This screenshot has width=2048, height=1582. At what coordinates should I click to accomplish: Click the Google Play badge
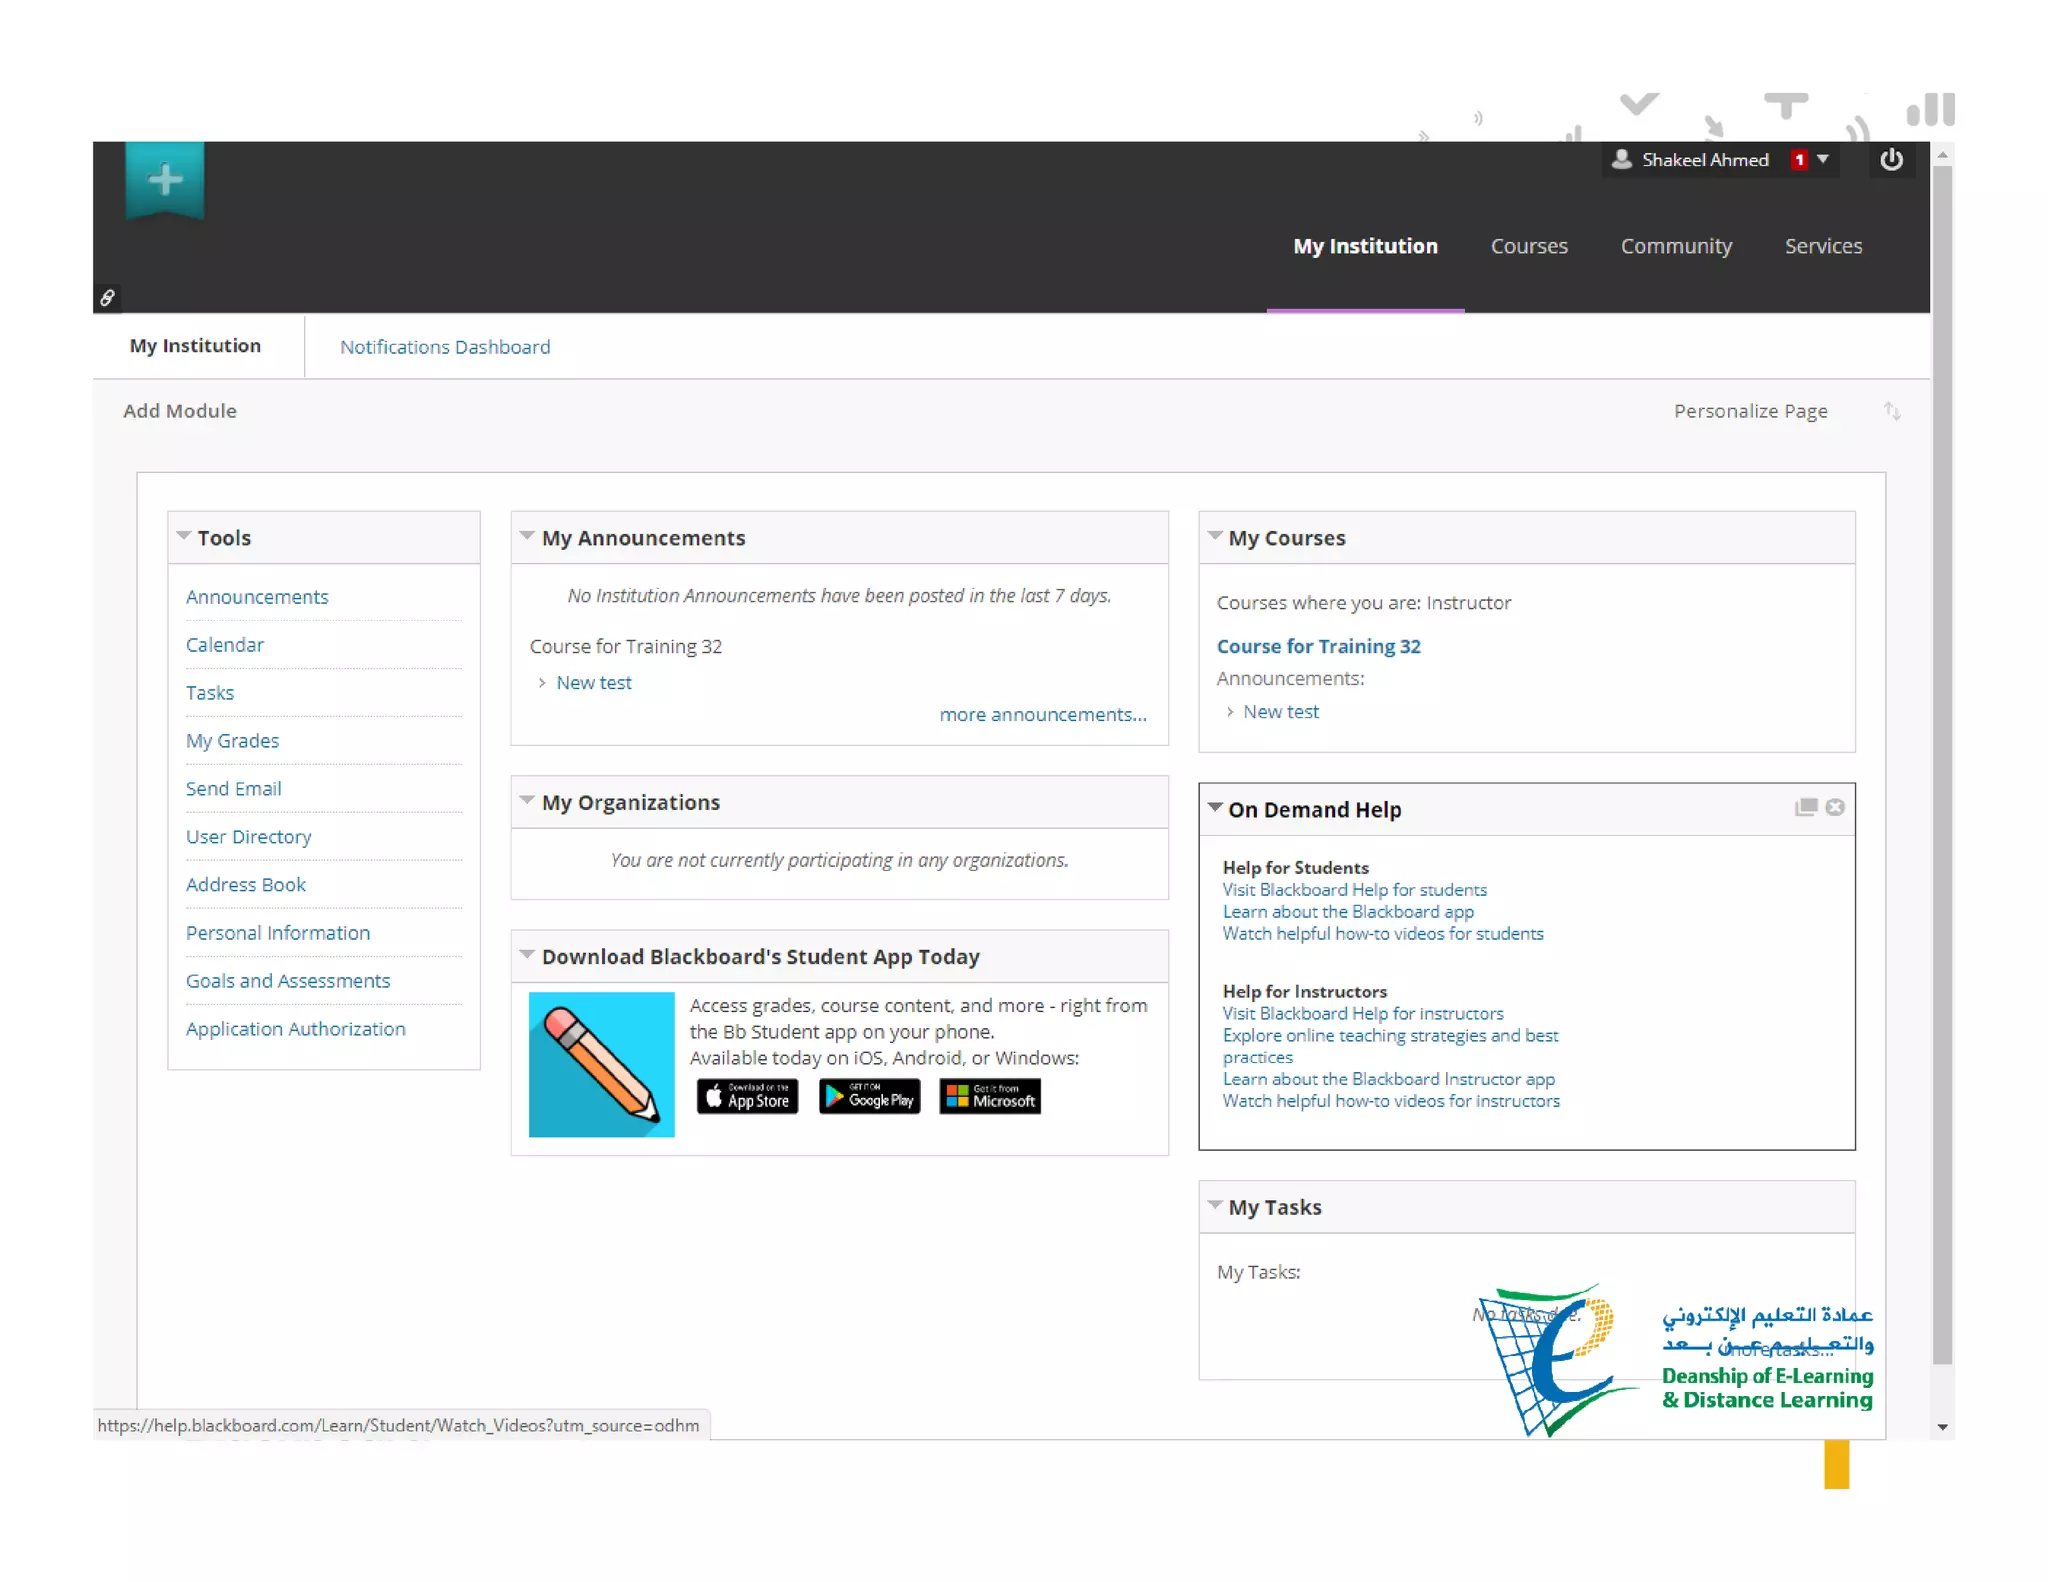click(869, 1097)
